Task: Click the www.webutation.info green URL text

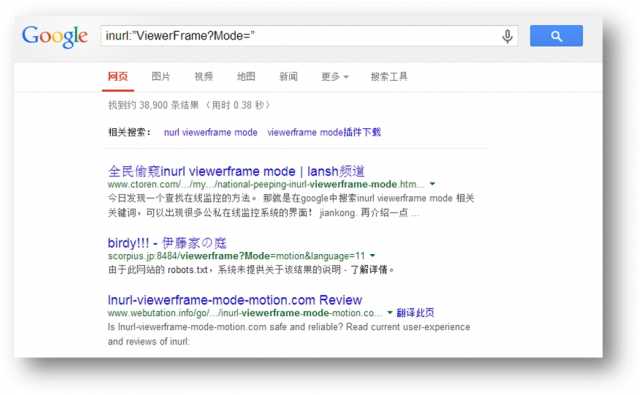Action: pyautogui.click(x=245, y=313)
